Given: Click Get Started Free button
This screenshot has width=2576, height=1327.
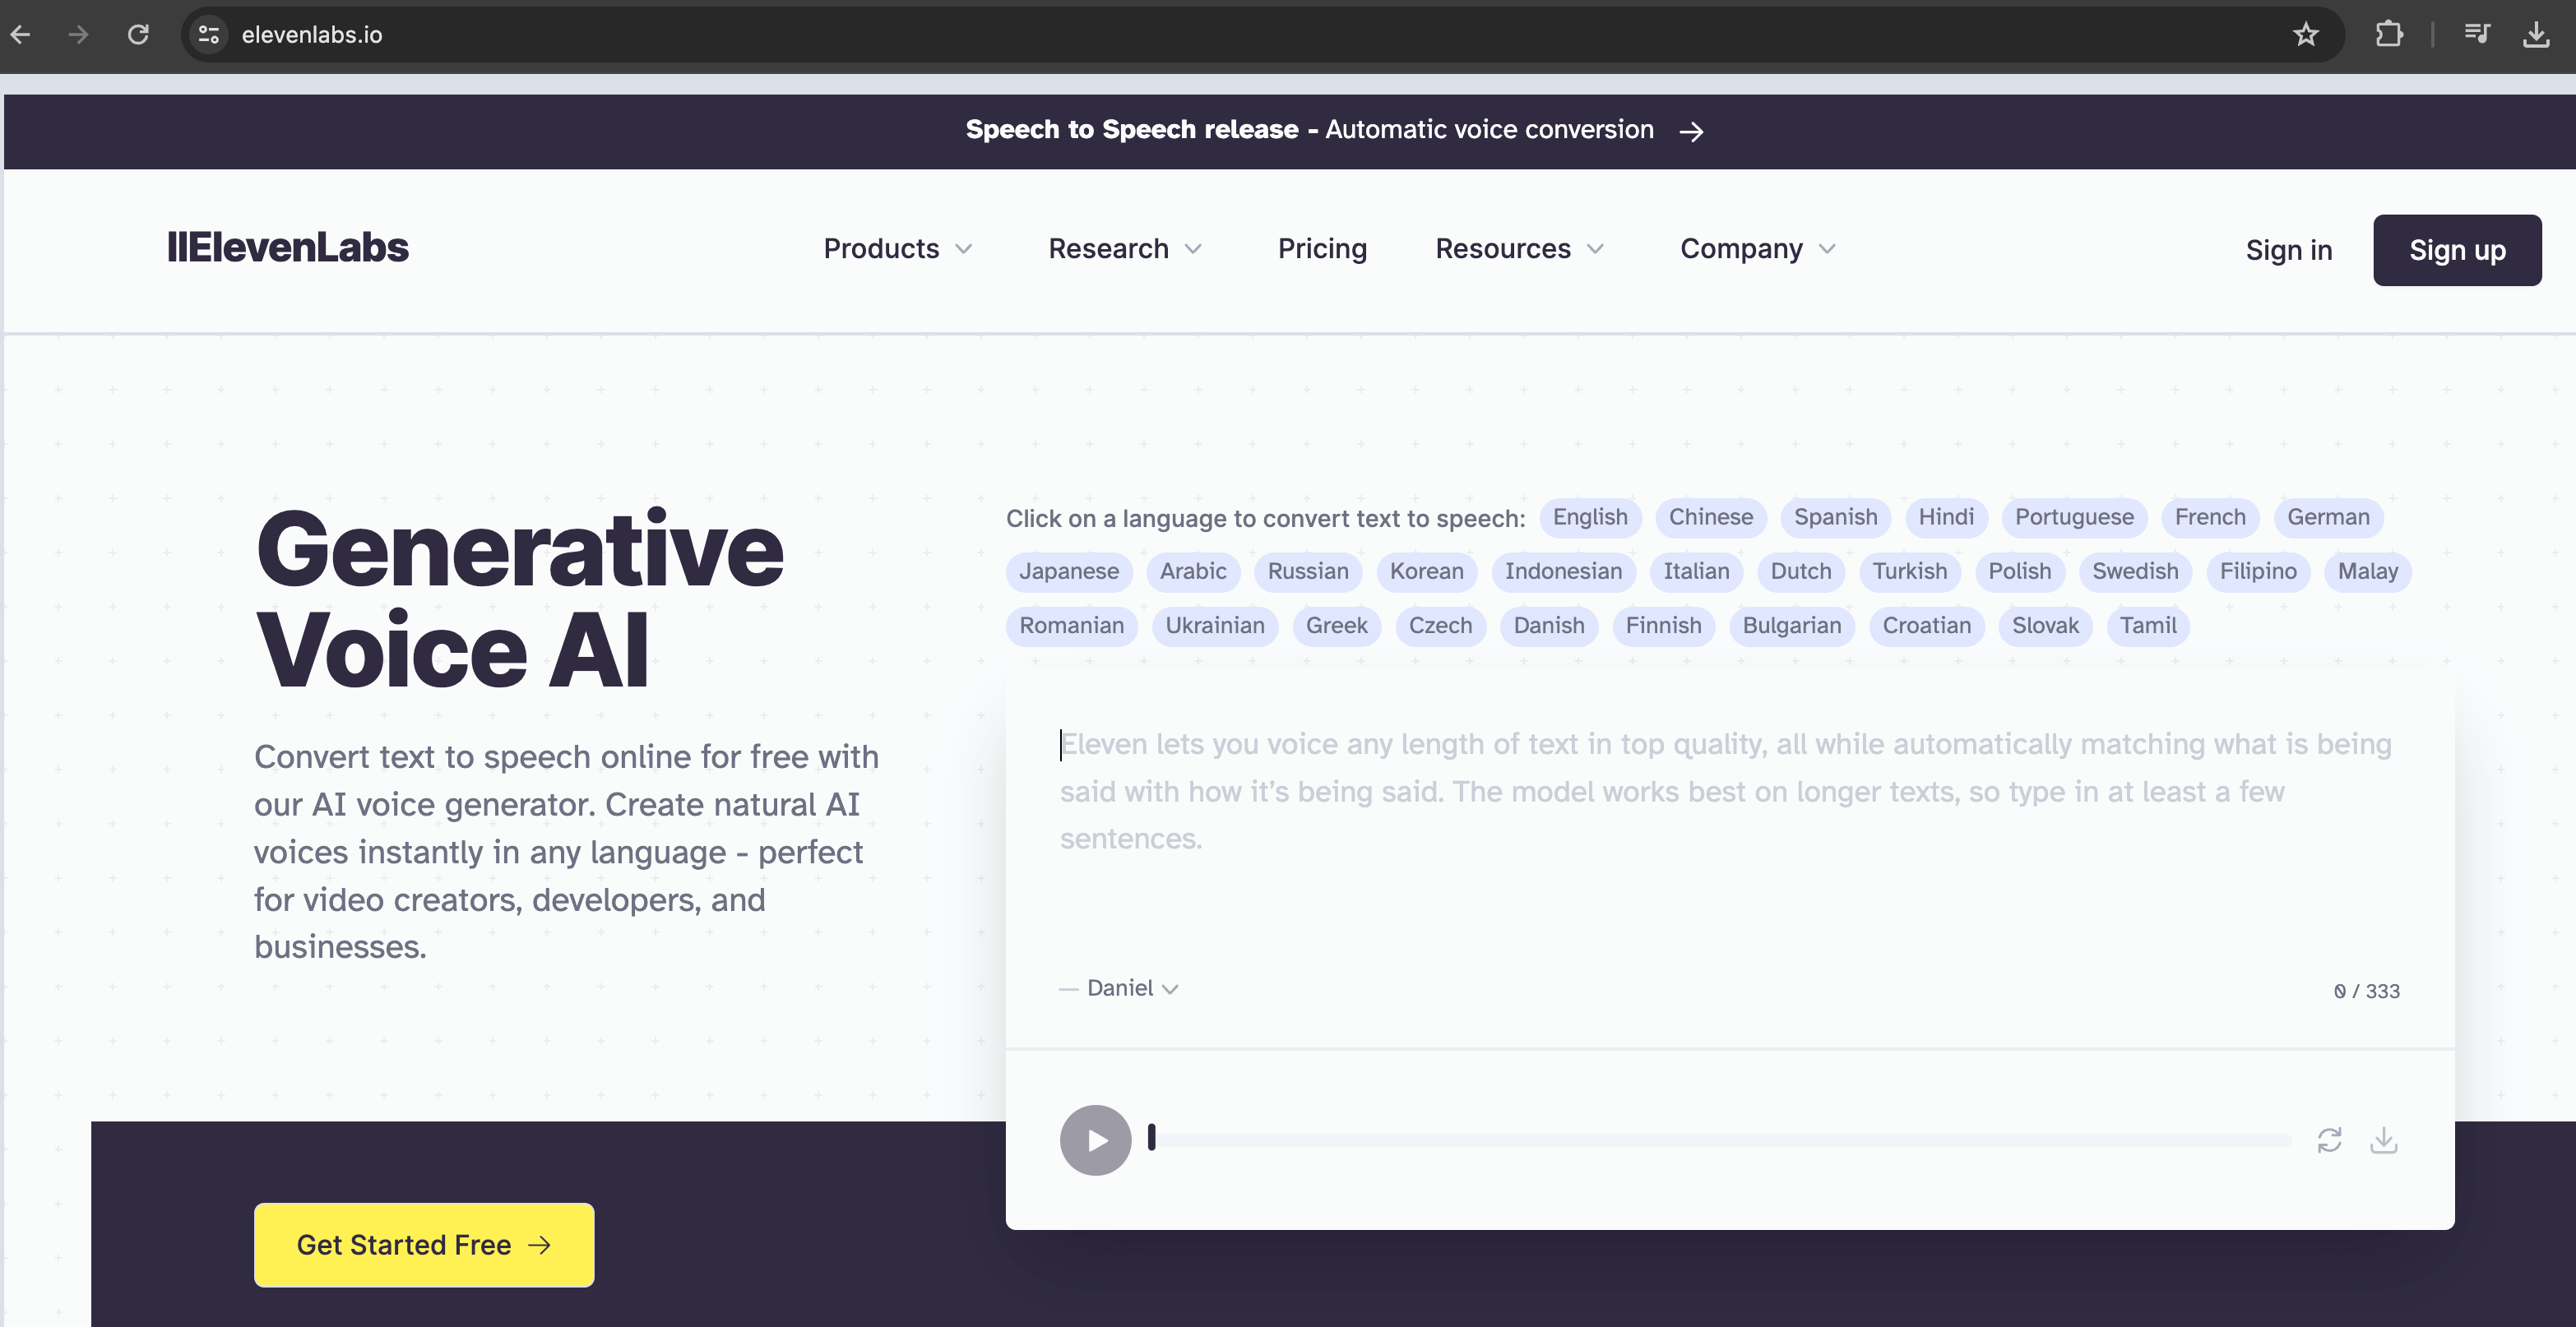Looking at the screenshot, I should pyautogui.click(x=424, y=1245).
